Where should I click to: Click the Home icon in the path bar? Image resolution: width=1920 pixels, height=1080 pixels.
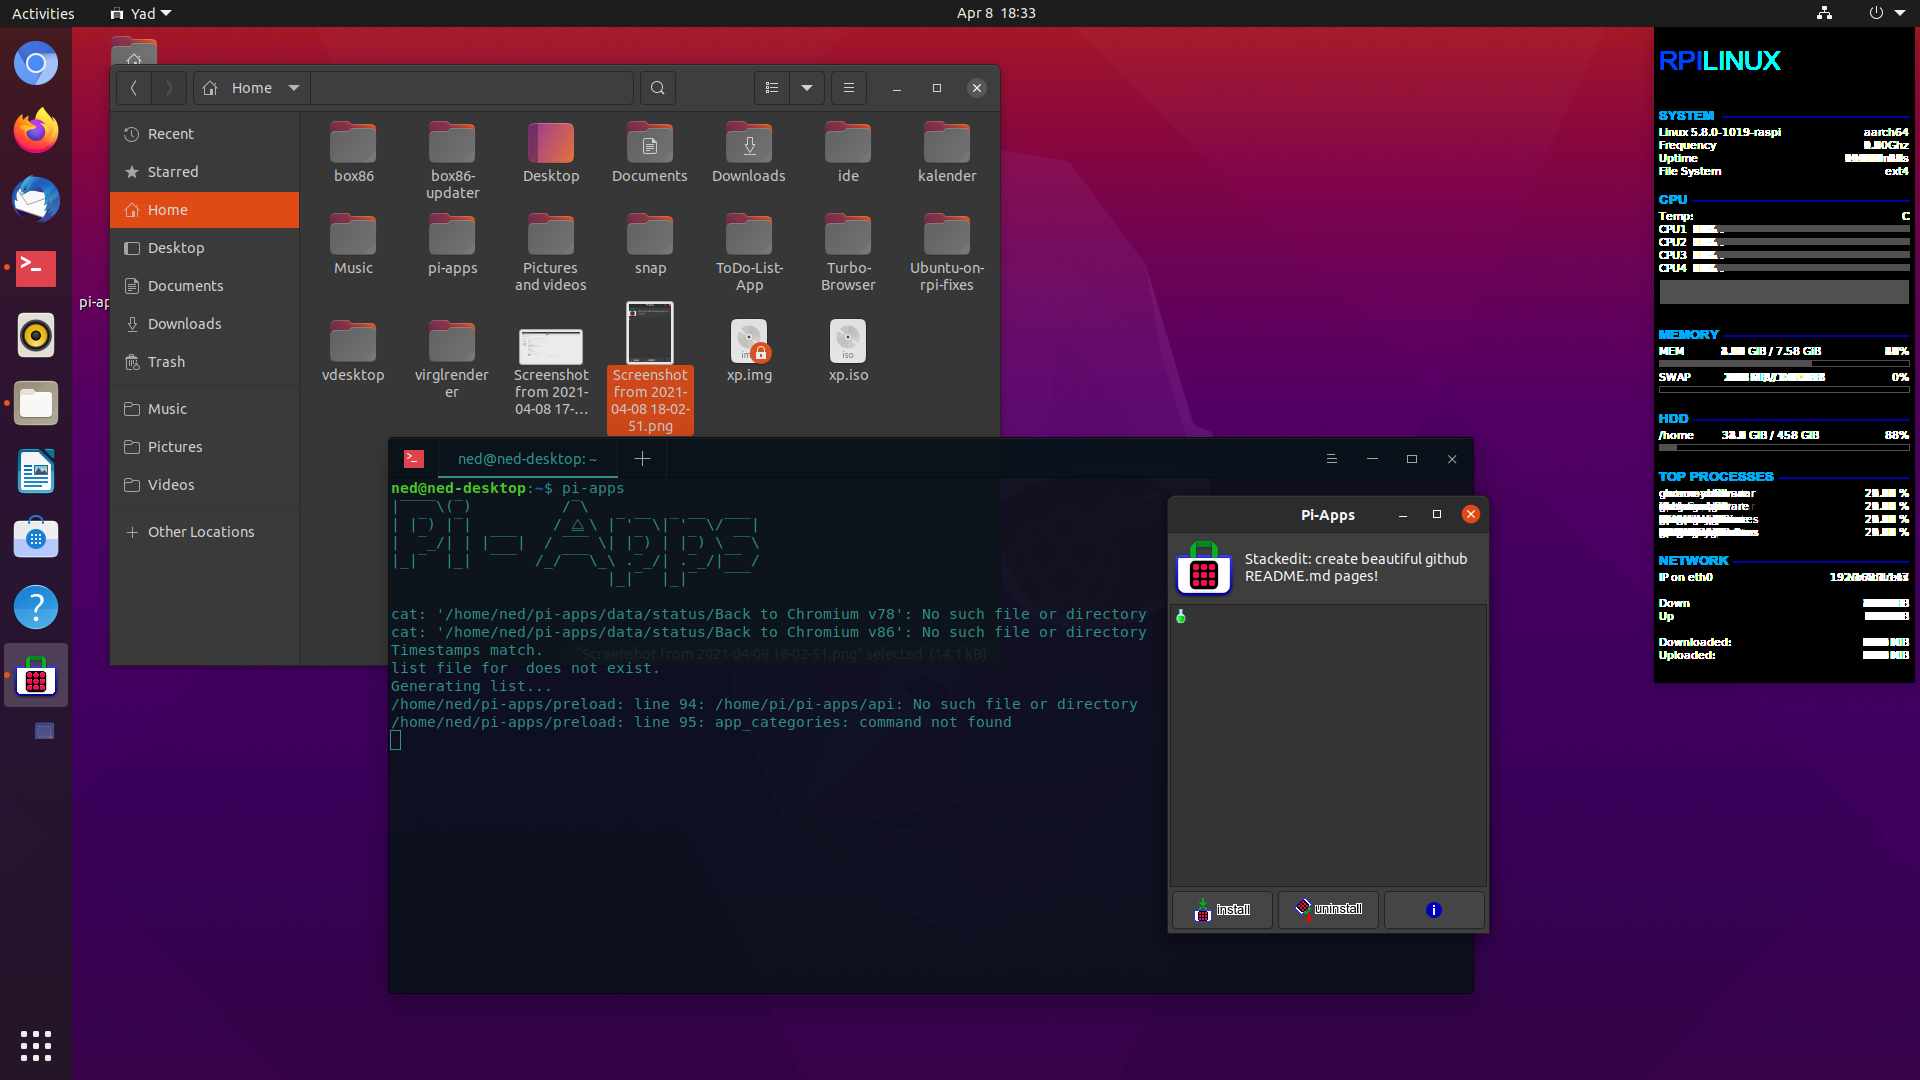(x=210, y=87)
